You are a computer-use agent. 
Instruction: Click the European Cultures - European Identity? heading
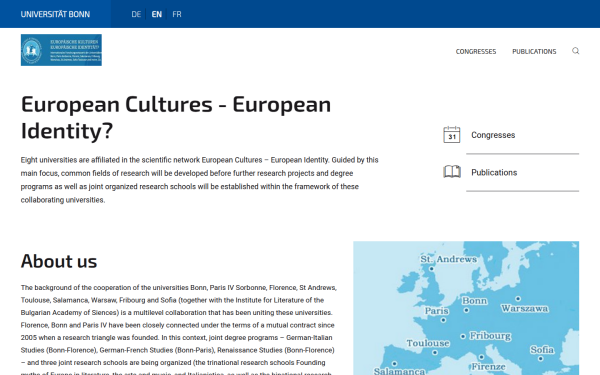(176, 117)
